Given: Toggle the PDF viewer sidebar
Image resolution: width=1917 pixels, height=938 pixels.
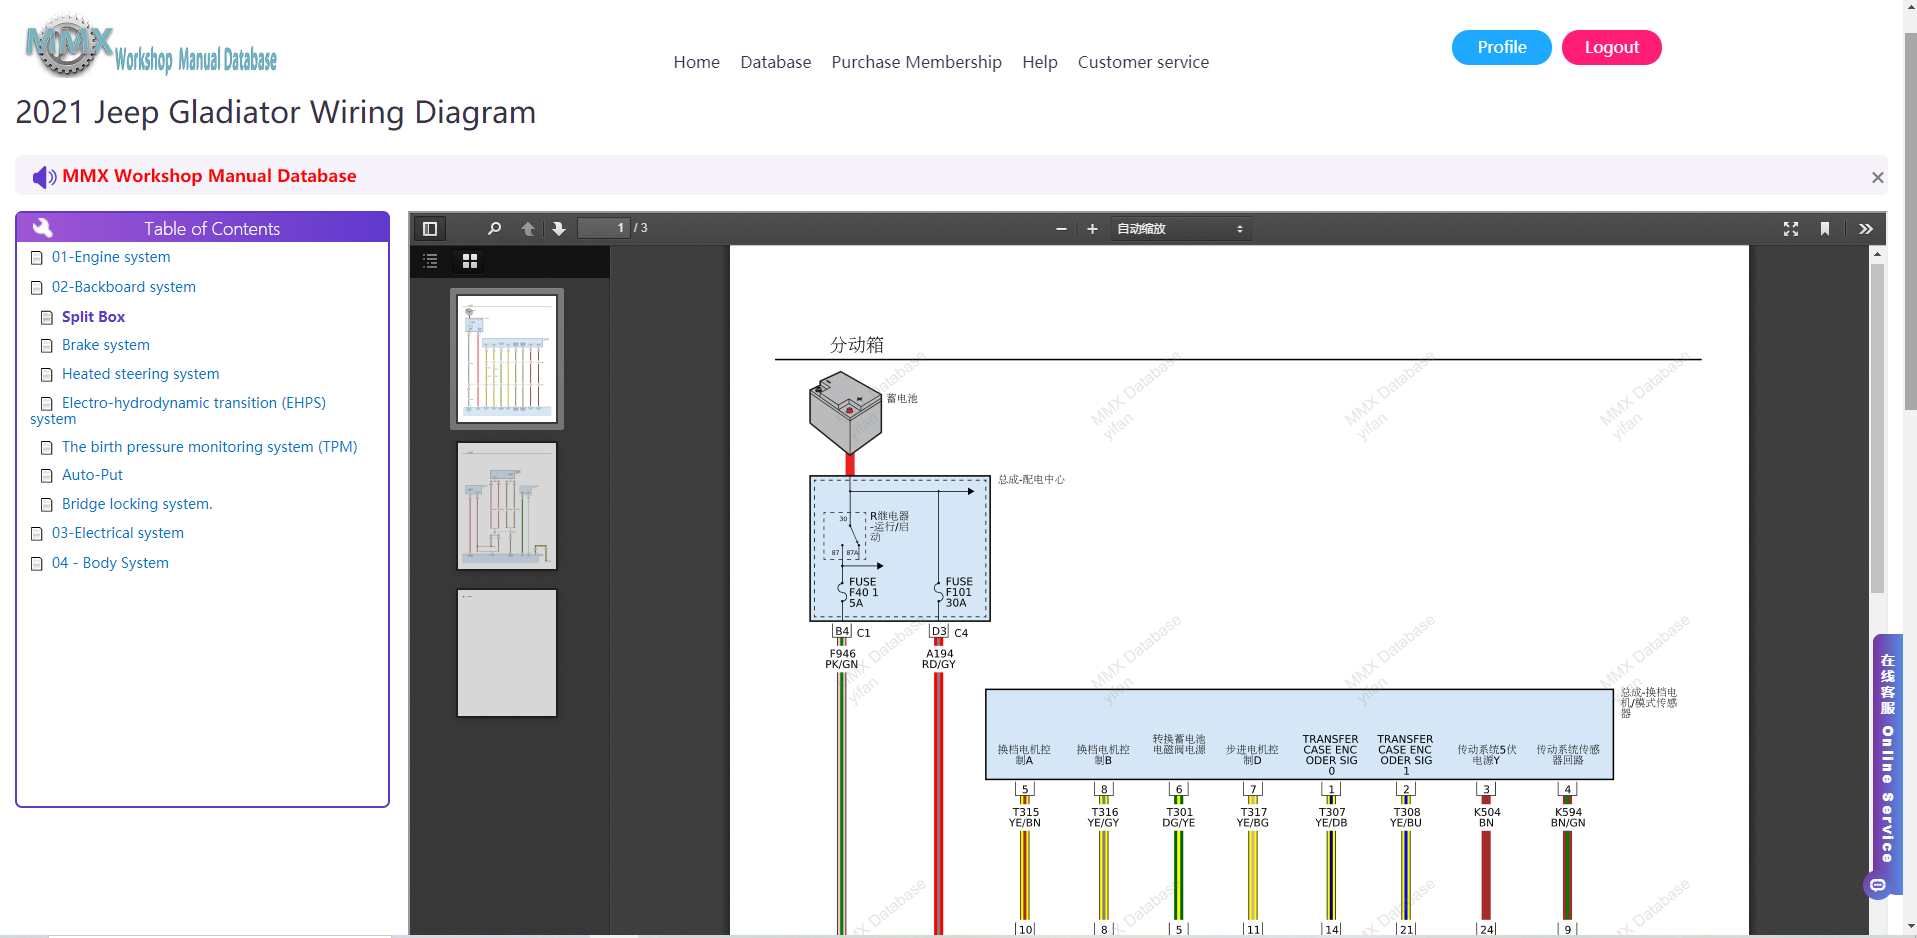Looking at the screenshot, I should point(430,229).
